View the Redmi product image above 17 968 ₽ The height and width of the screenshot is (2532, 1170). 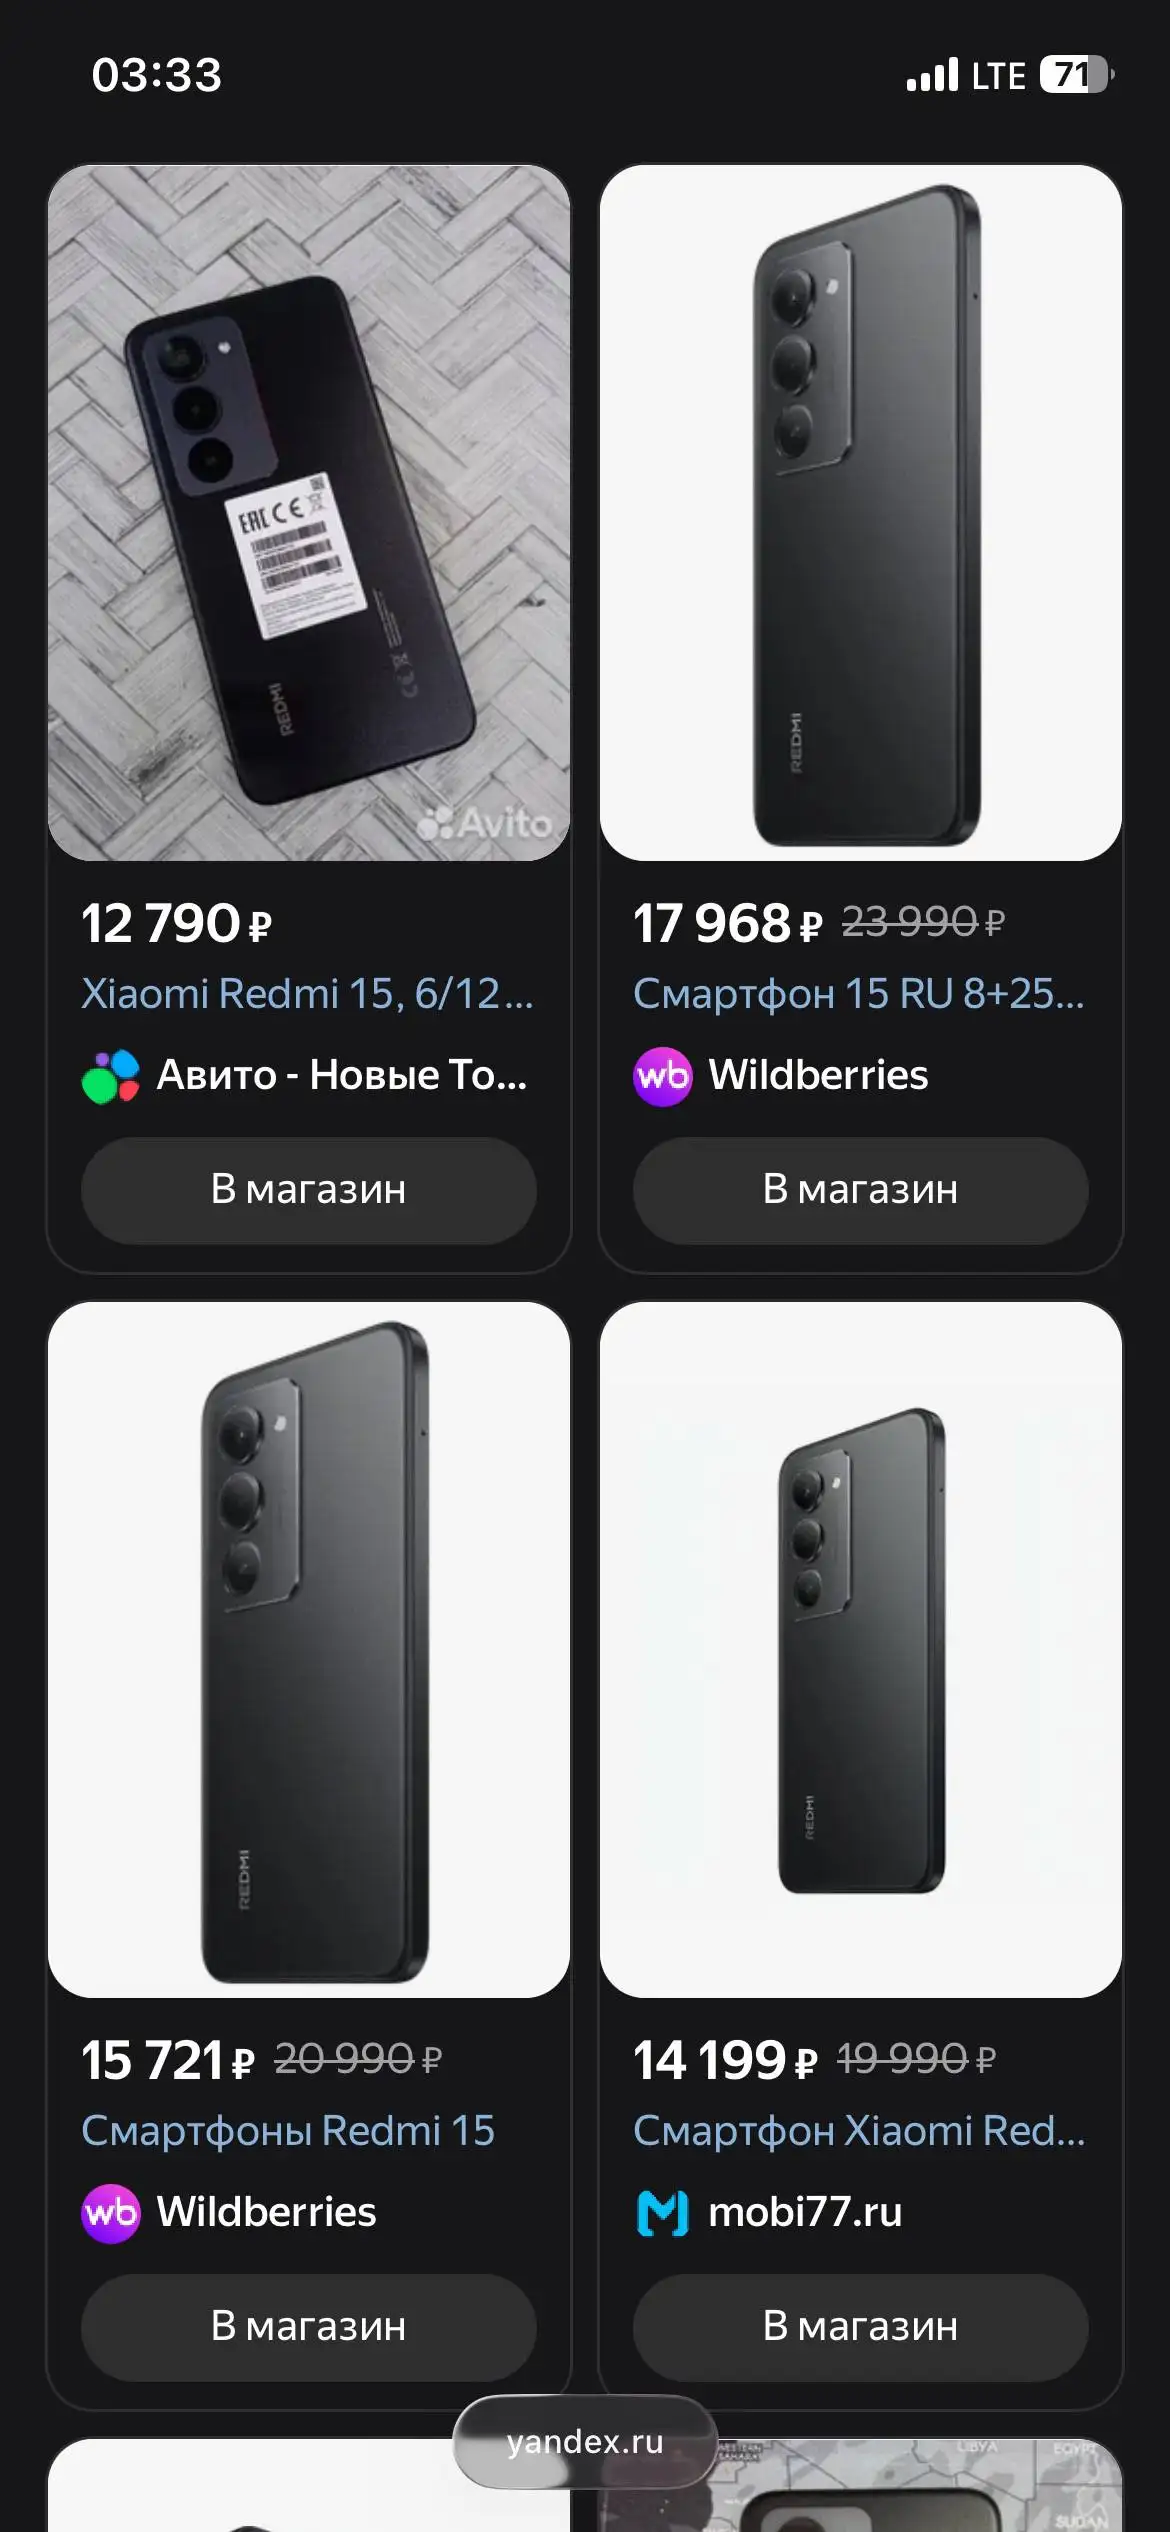861,513
